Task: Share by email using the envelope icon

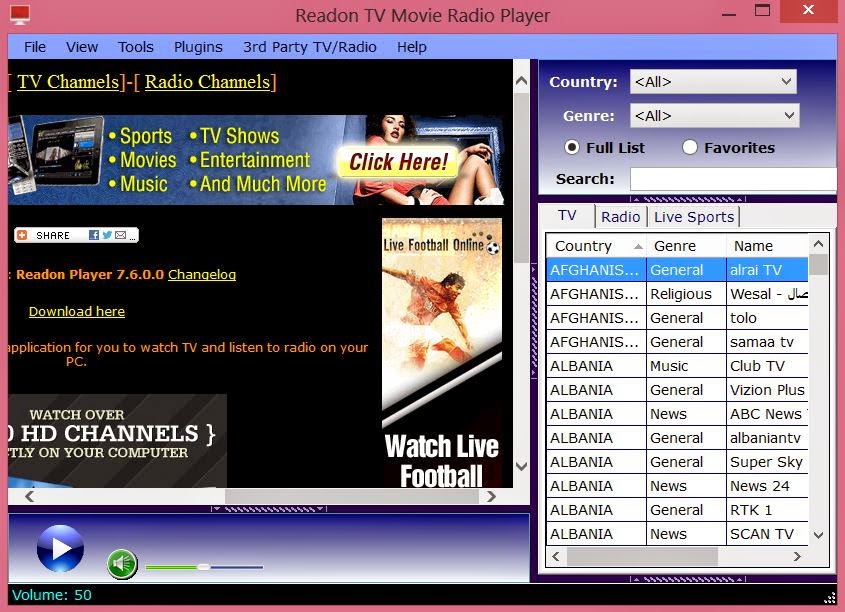Action: 120,234
